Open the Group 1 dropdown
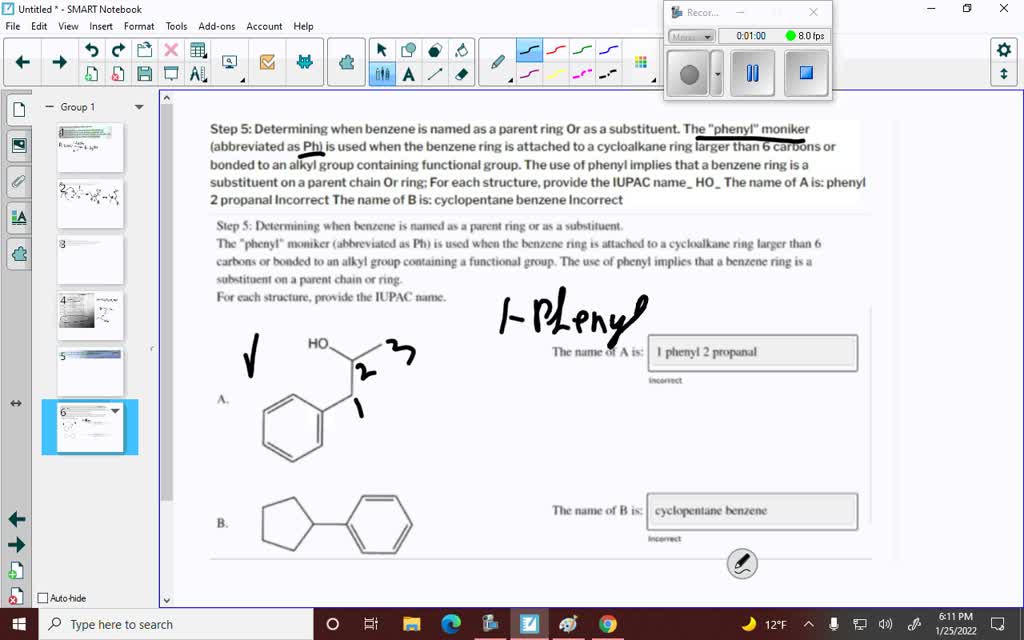 139,106
